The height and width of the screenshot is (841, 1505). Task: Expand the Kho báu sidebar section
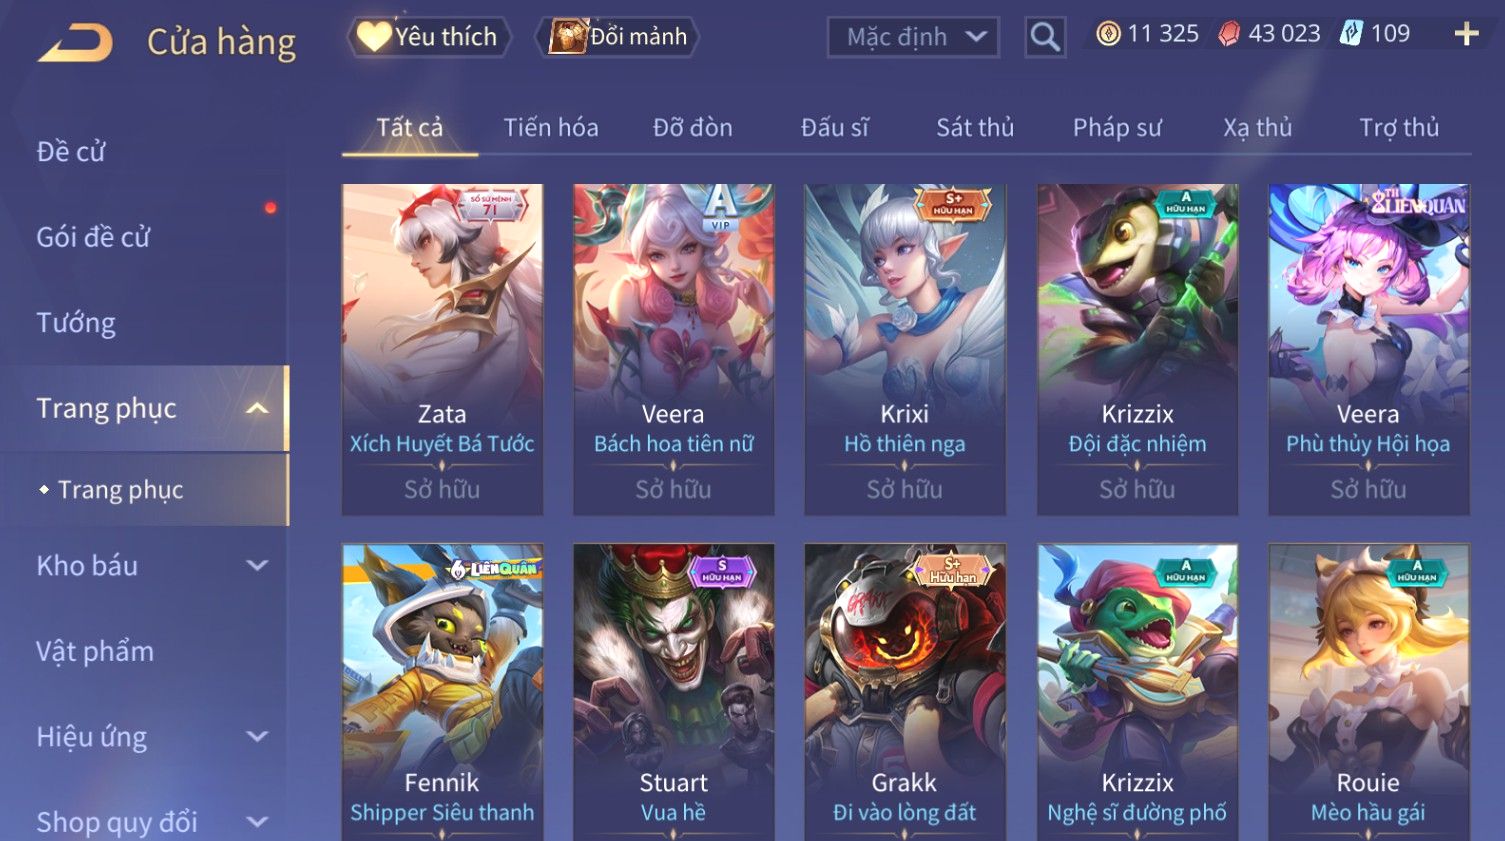pos(257,565)
